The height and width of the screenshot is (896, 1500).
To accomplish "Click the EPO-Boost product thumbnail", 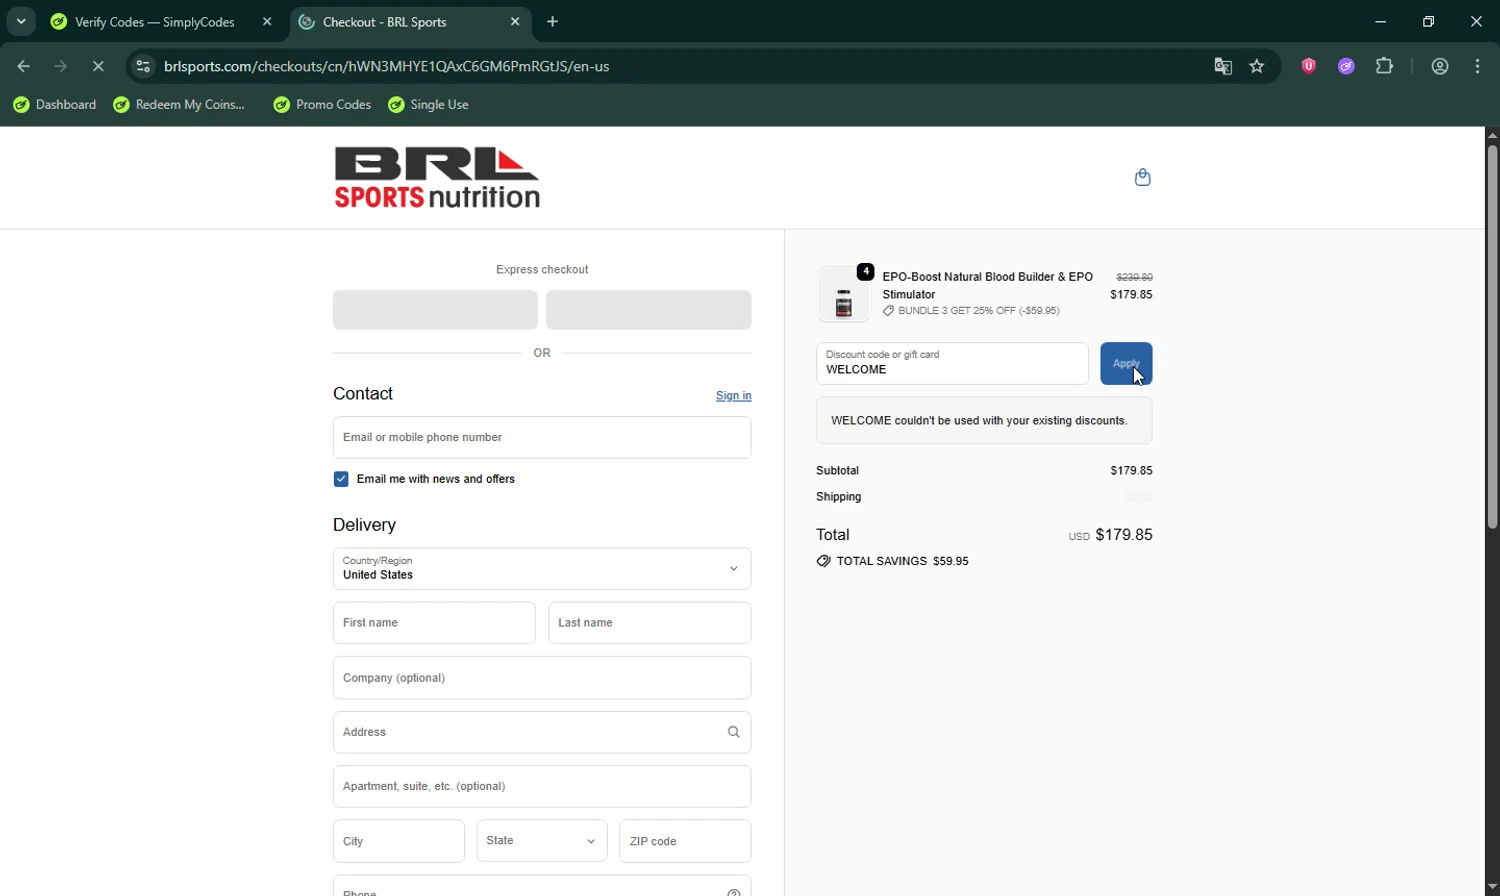I will tap(843, 295).
